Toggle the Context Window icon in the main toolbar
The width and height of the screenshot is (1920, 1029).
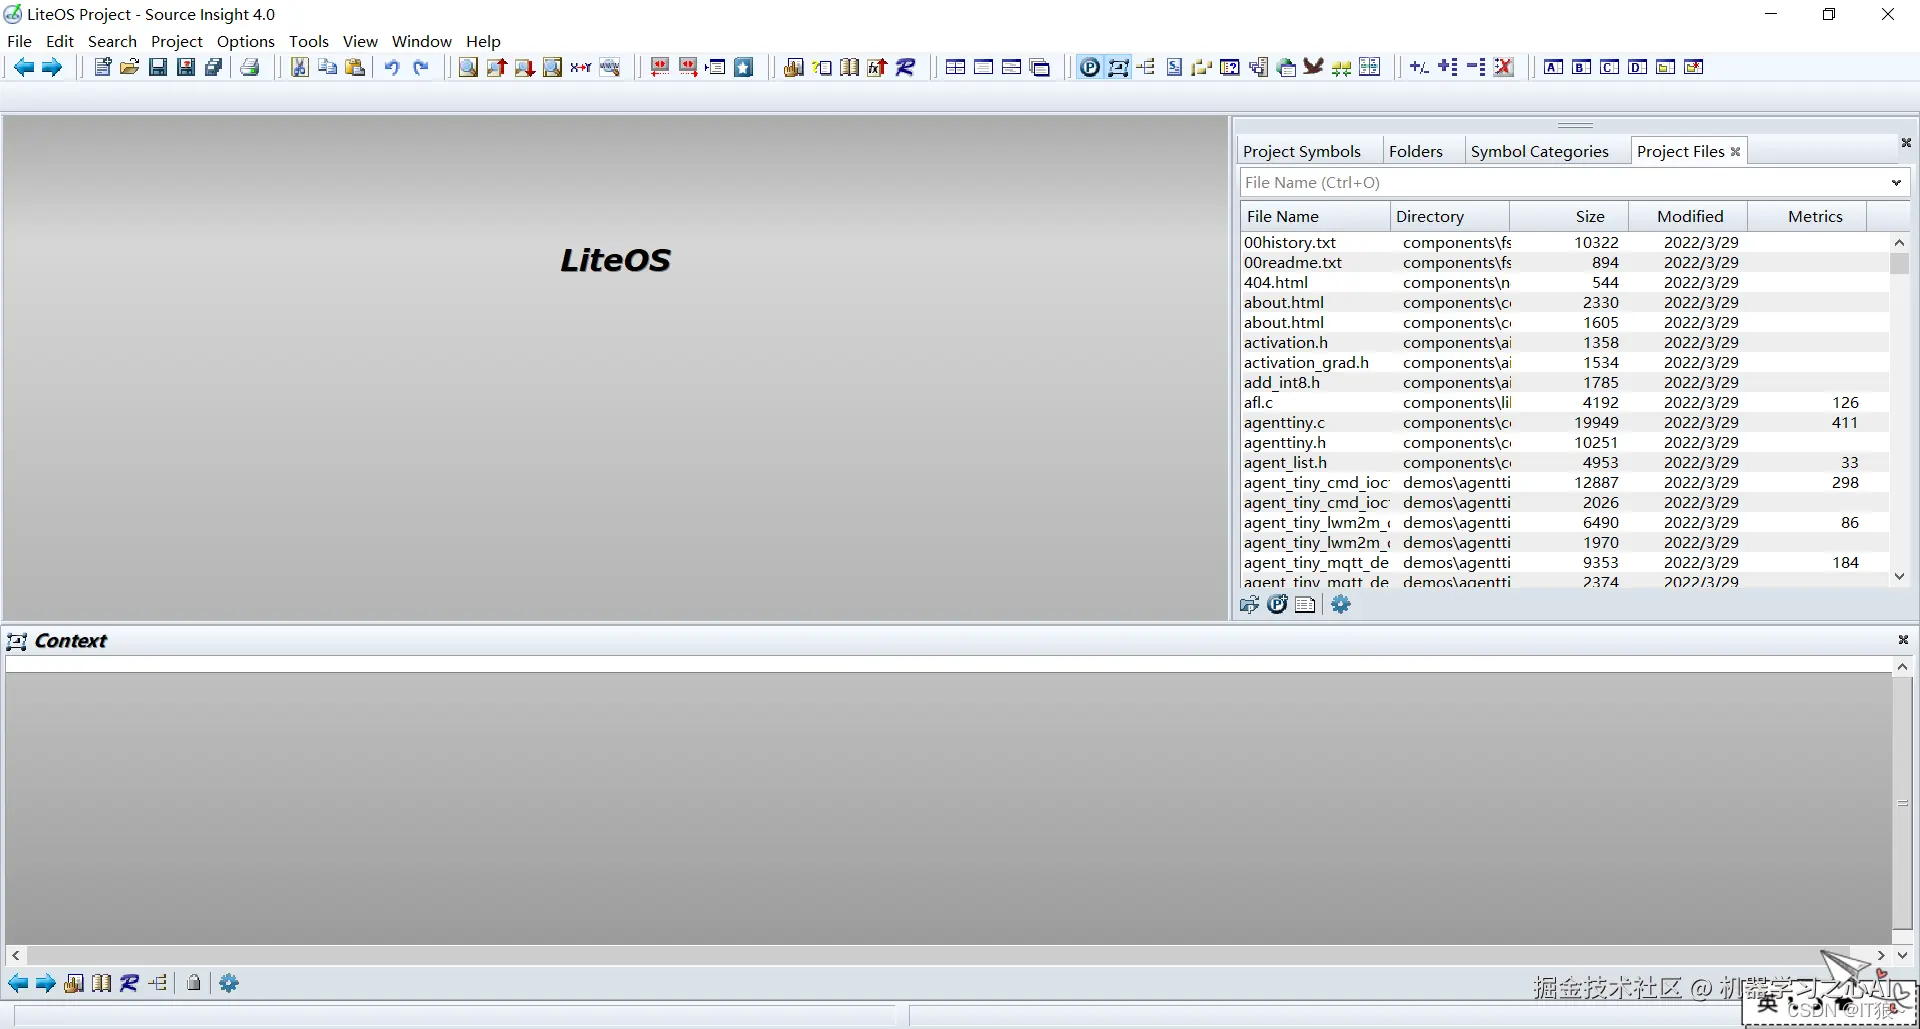click(1118, 67)
